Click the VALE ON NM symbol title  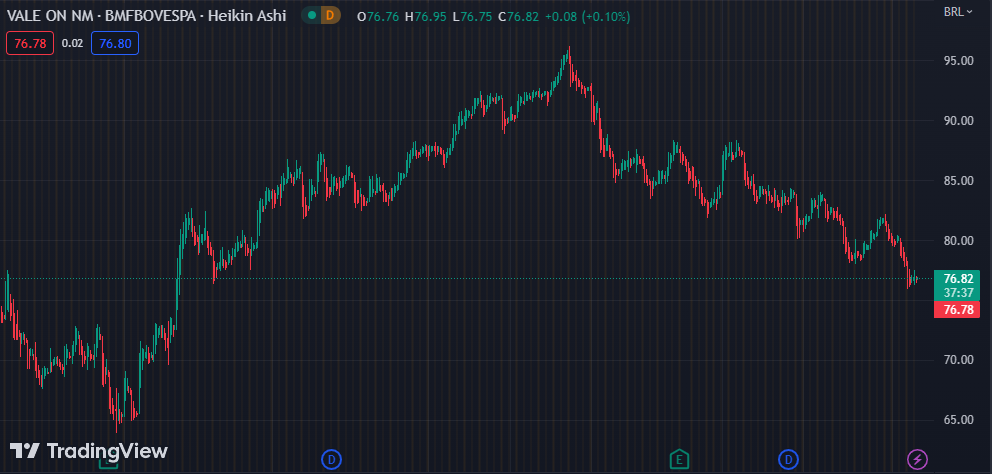pyautogui.click(x=52, y=16)
